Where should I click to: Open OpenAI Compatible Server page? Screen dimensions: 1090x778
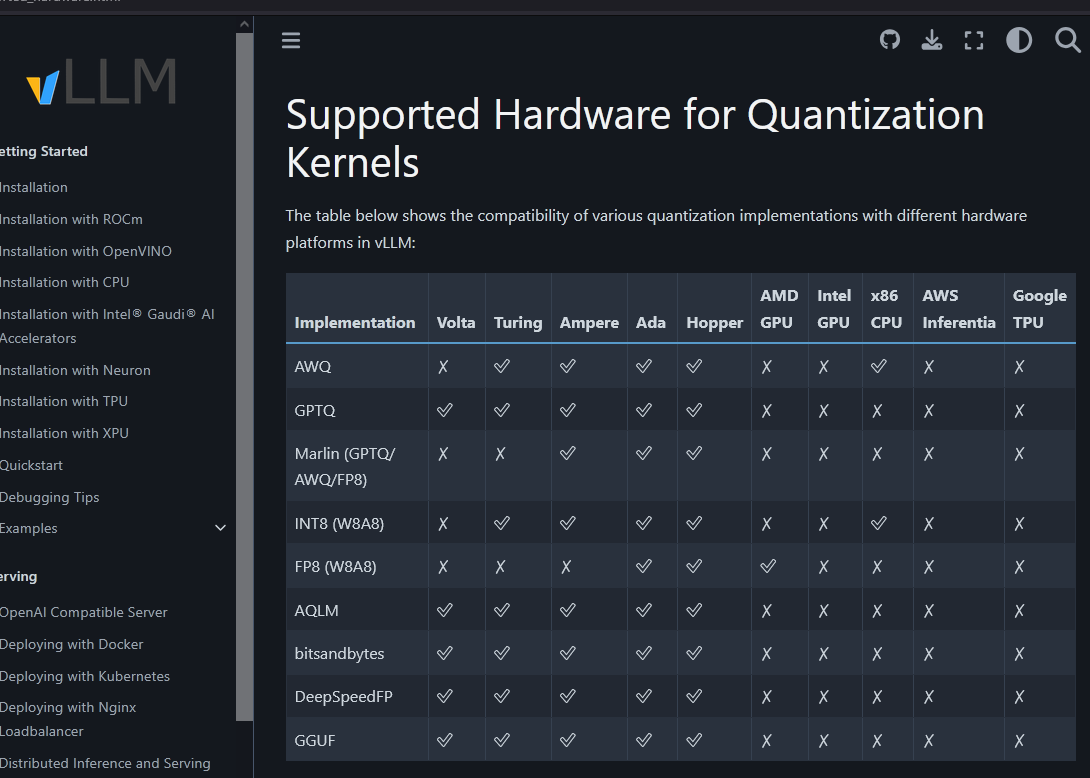point(84,612)
